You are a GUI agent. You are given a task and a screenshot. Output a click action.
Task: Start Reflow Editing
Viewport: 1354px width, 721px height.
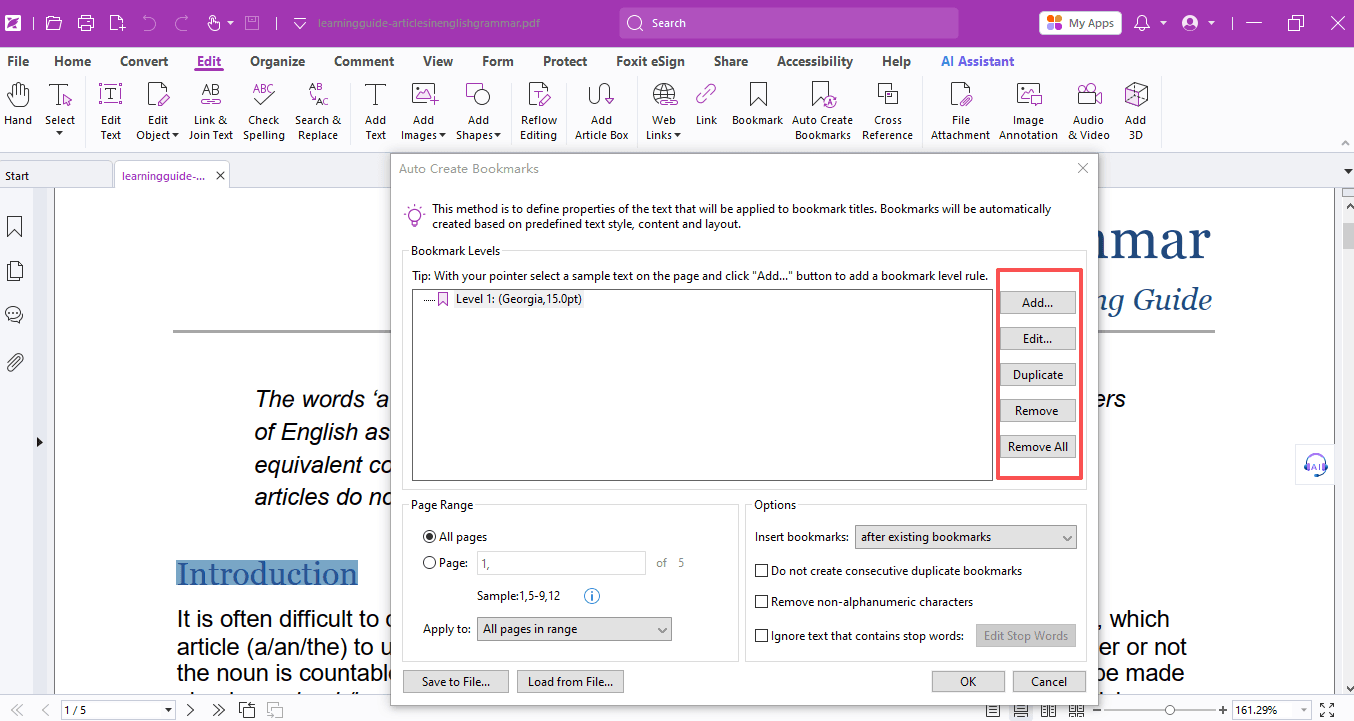point(539,111)
